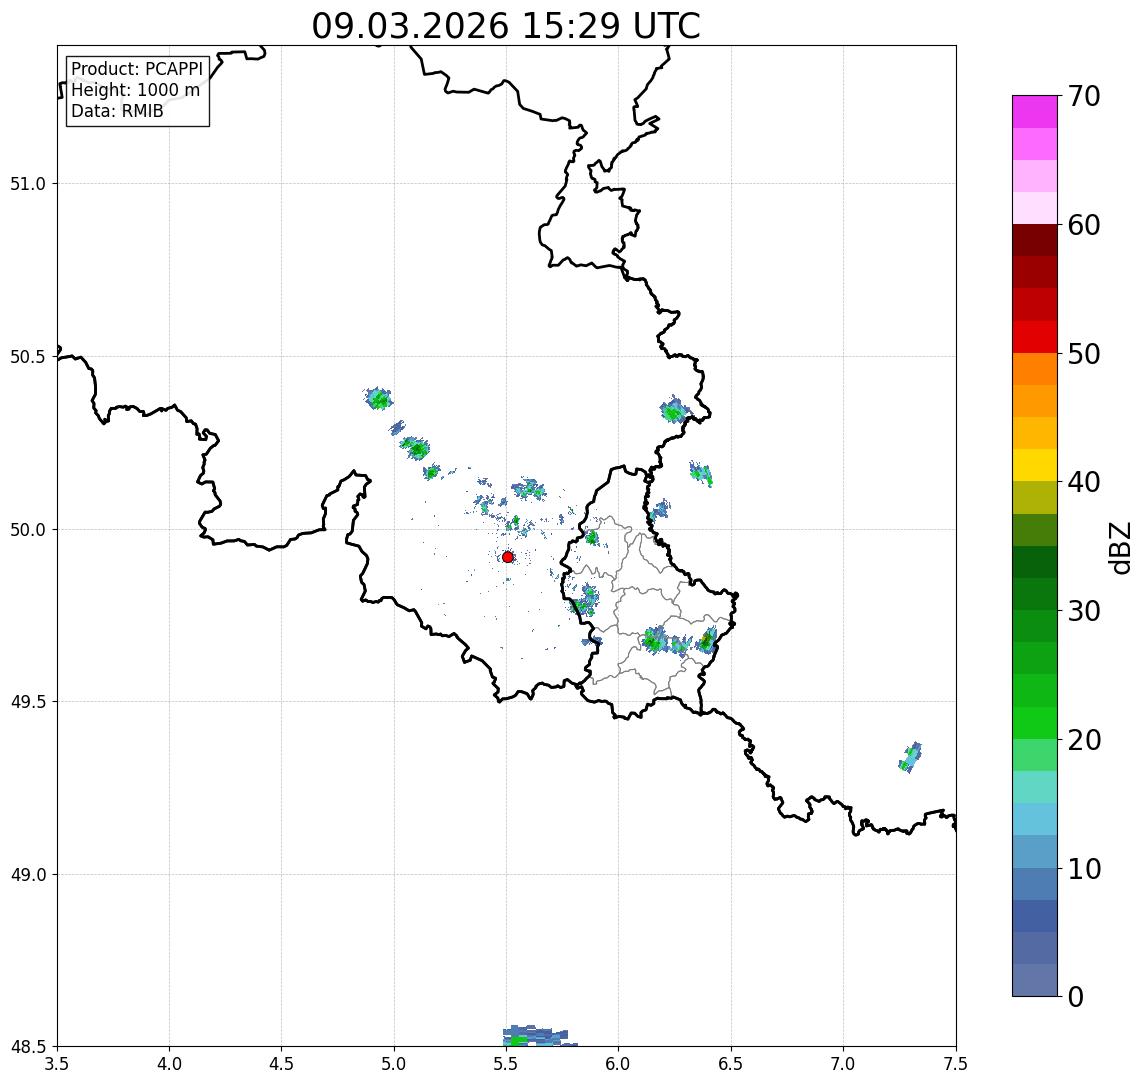Viewport: 1145px width, 1084px height.
Task: Click the latitude axis label 49.0
Action: tap(28, 874)
